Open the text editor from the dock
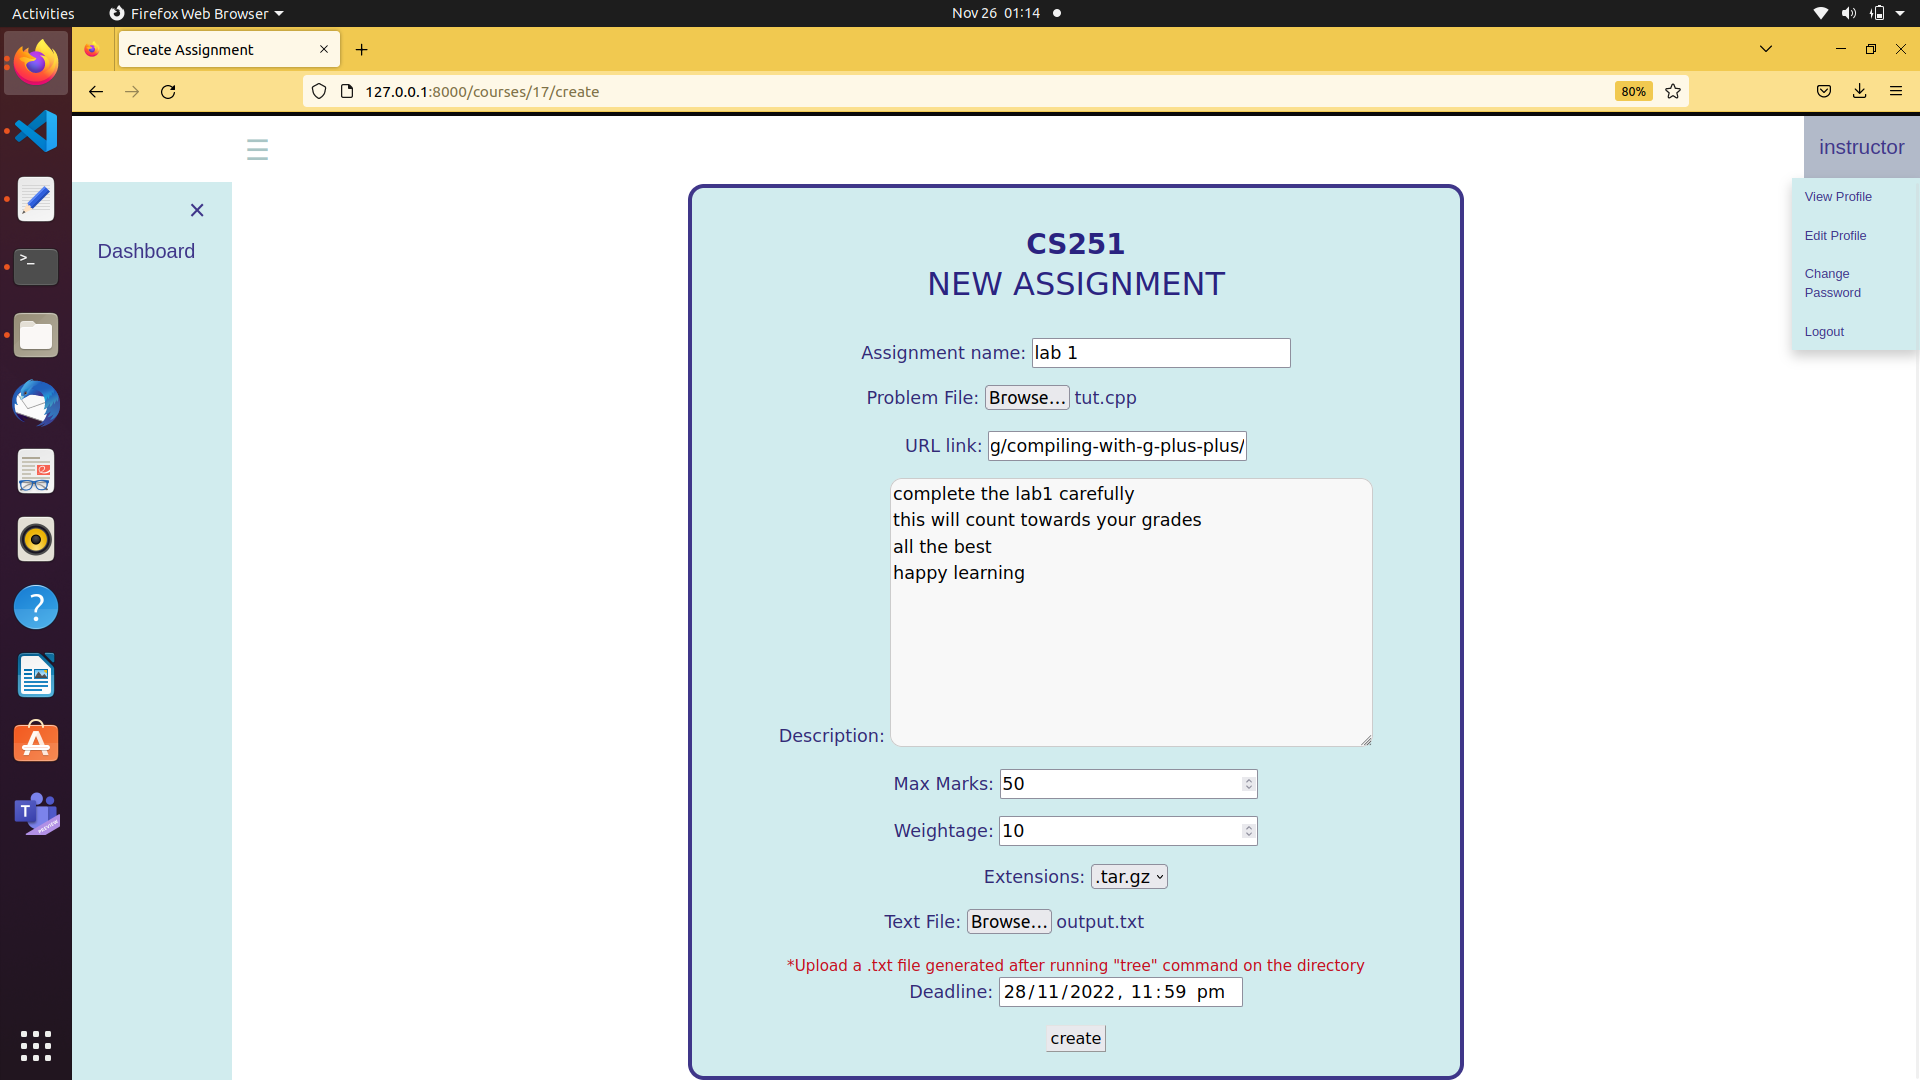Viewport: 1920px width, 1080px height. click(x=36, y=199)
